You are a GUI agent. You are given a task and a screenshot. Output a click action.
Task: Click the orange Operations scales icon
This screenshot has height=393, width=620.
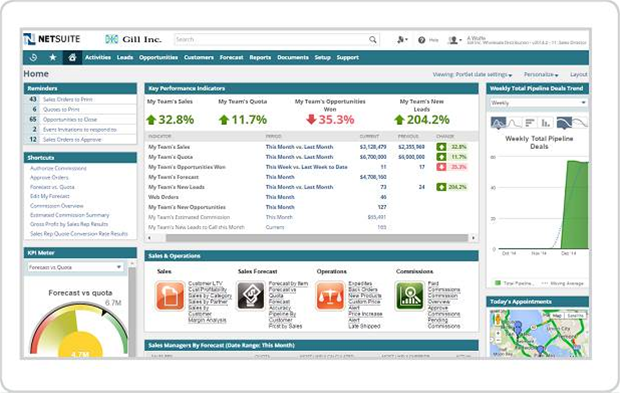330,296
